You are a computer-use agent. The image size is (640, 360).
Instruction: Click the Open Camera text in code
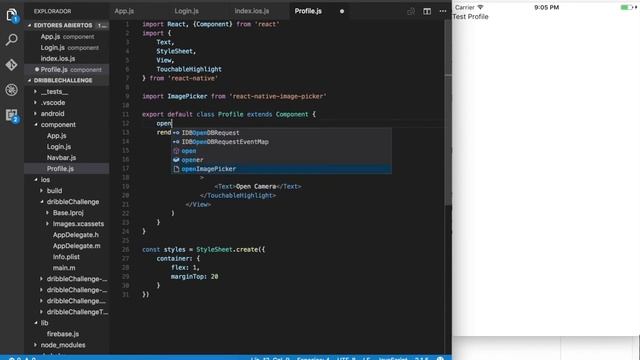(x=256, y=187)
